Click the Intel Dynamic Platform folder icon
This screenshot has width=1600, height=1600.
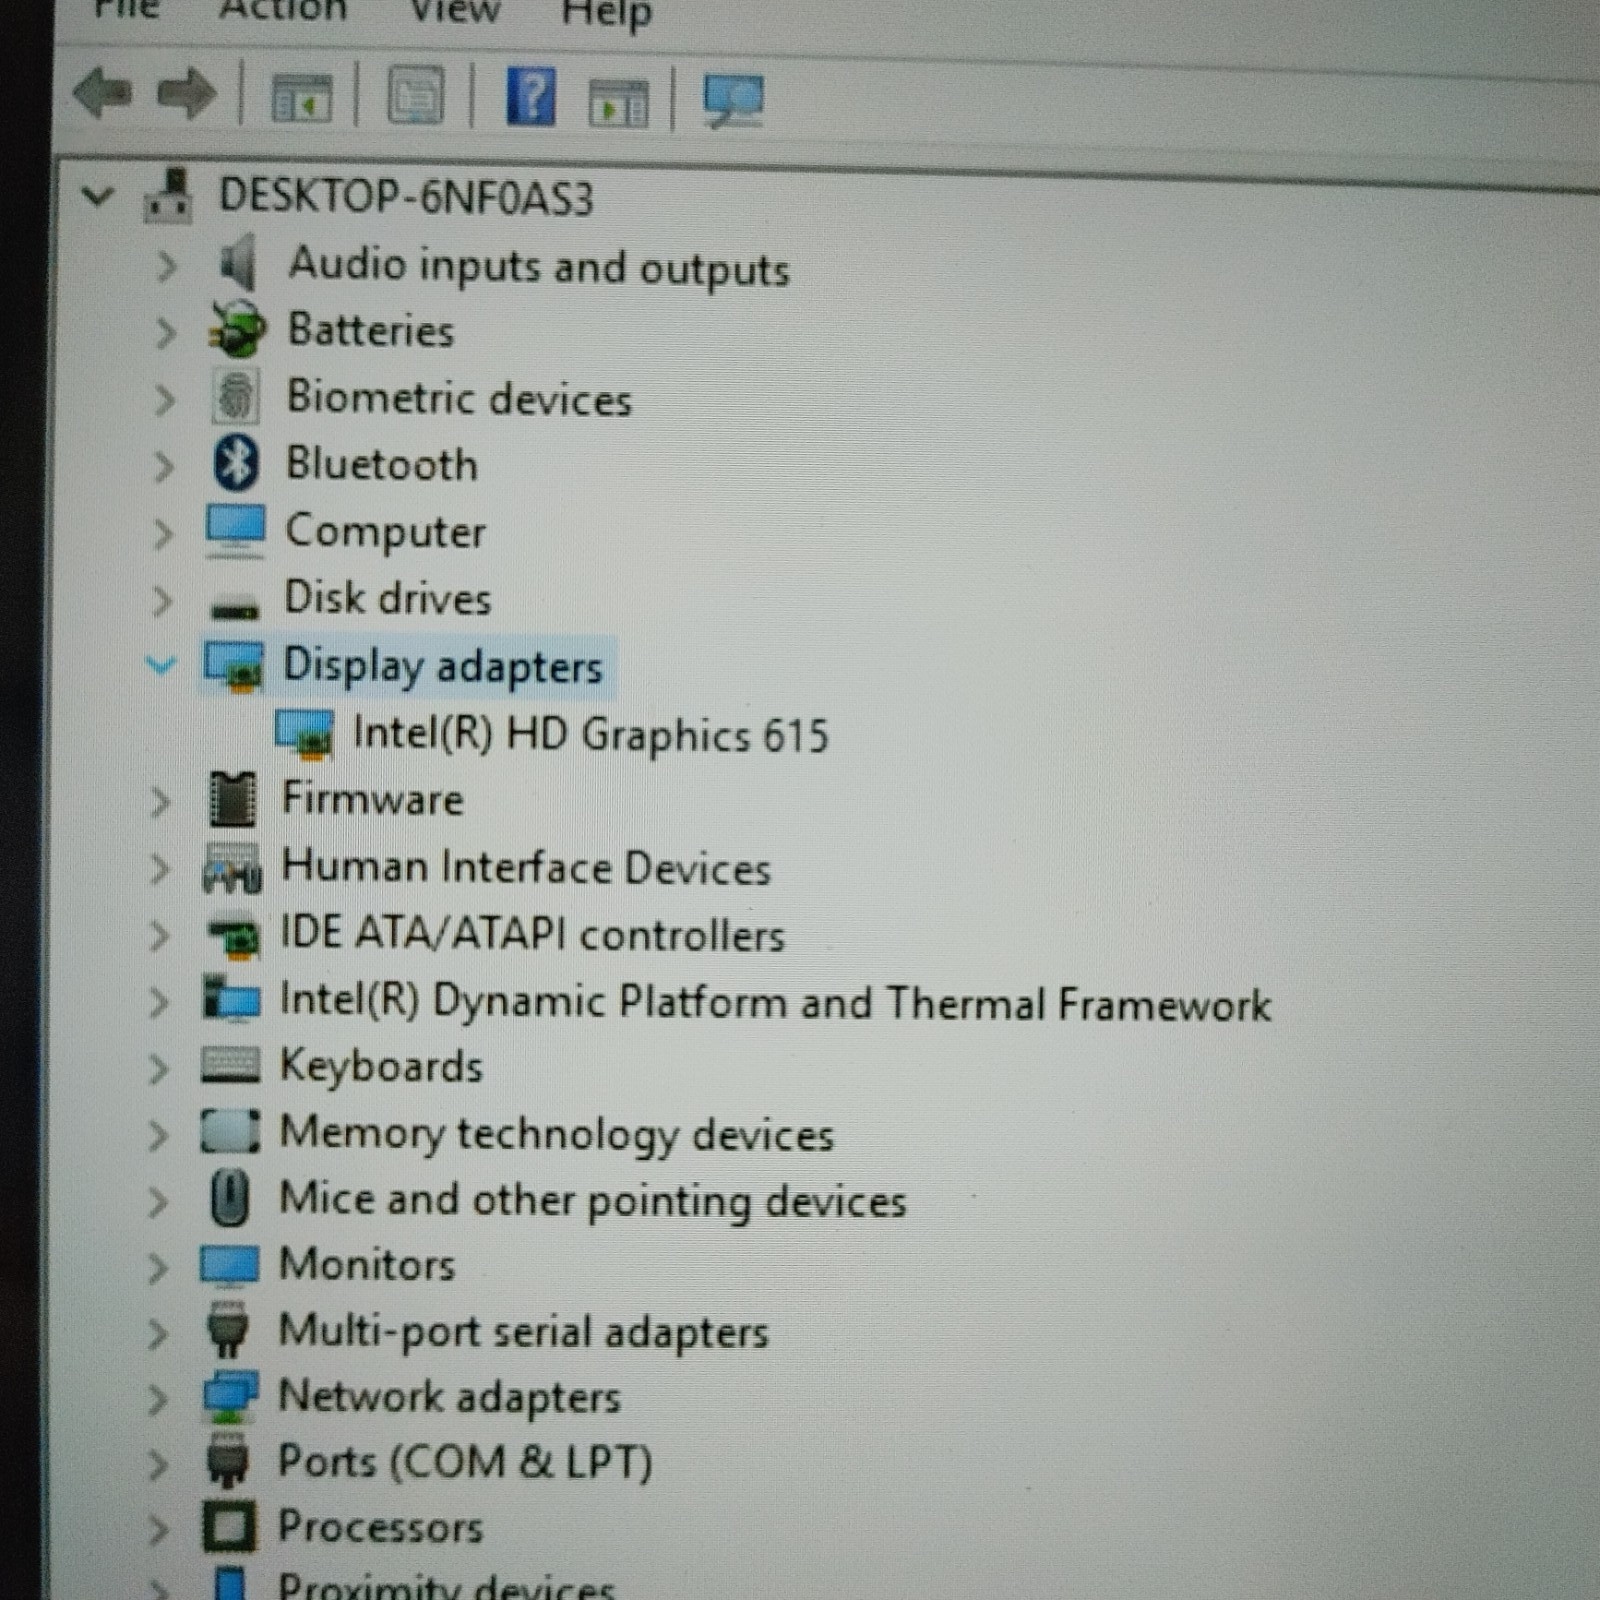(231, 999)
